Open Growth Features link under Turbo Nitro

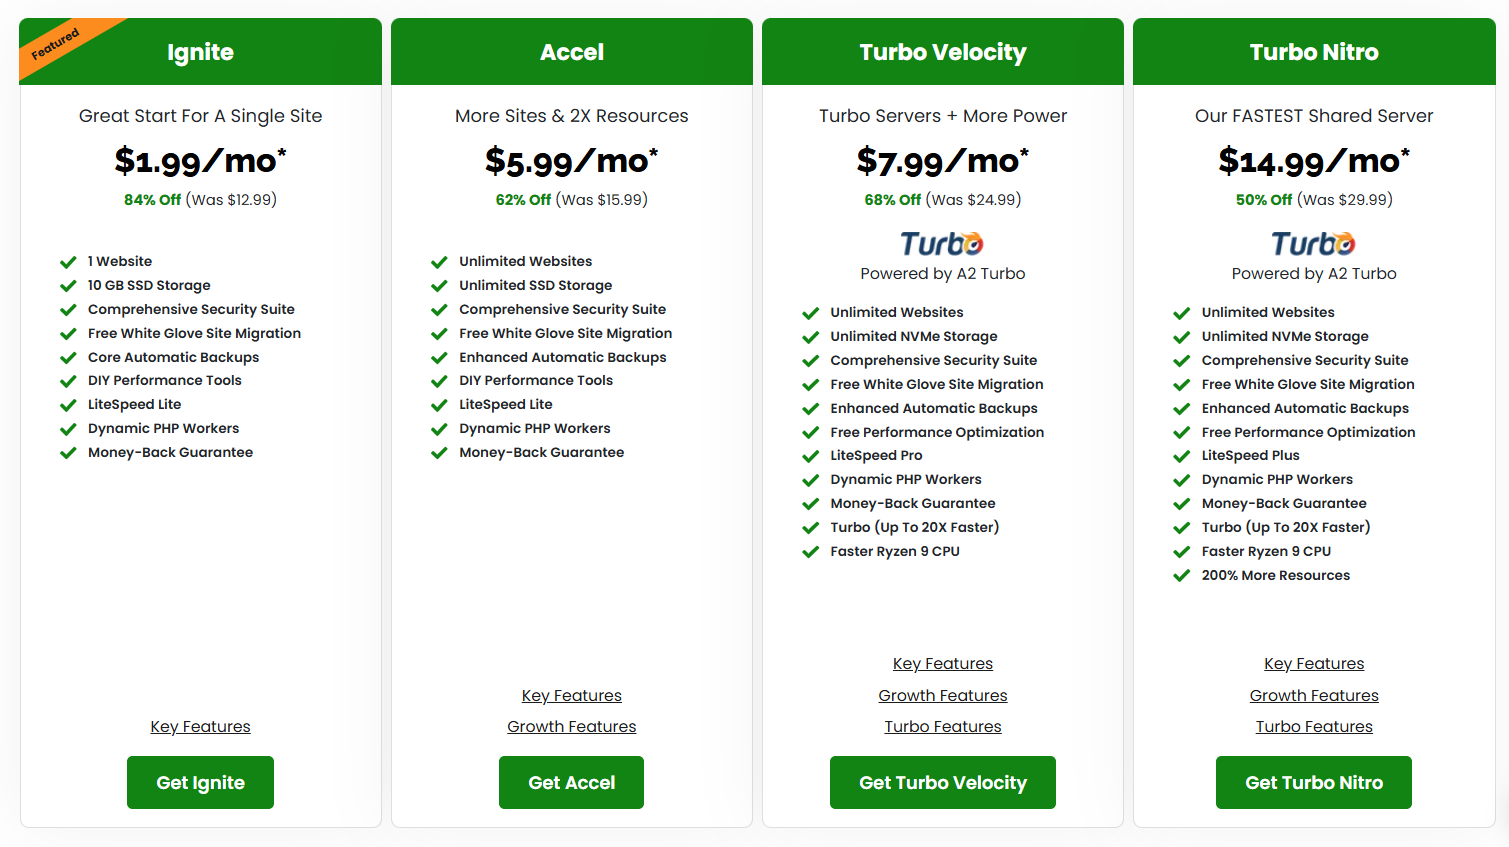[1314, 696]
